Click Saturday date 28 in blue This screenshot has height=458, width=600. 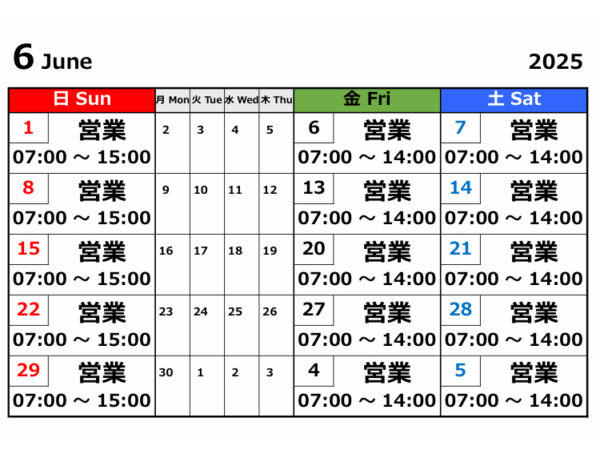(x=461, y=310)
